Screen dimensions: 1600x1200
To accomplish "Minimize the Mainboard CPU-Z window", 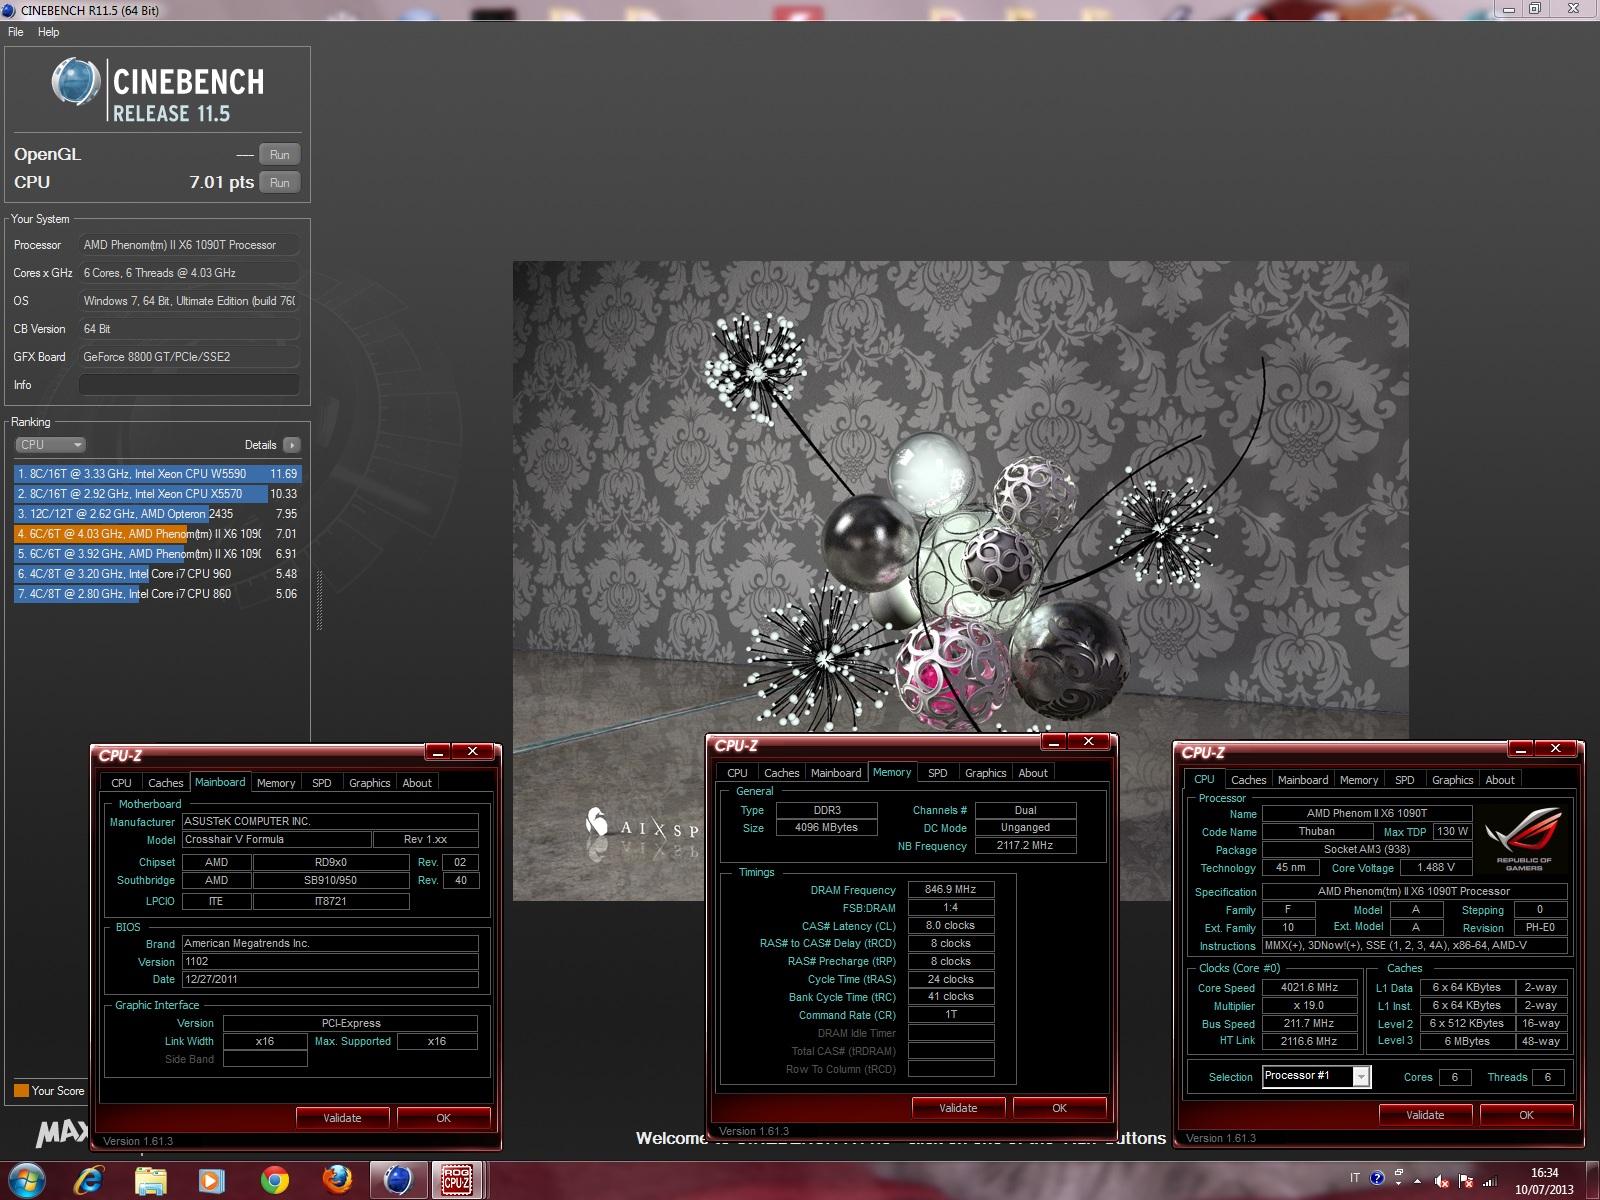I will pos(438,752).
